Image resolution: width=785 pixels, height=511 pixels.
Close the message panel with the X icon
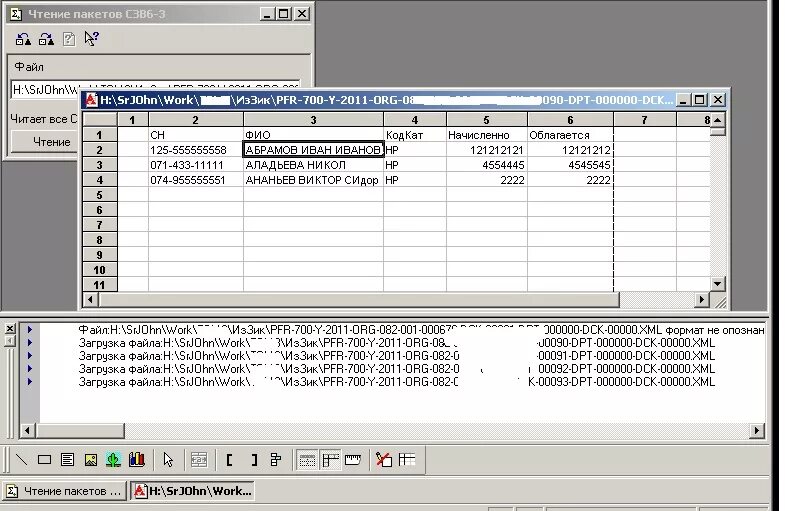[x=10, y=329]
